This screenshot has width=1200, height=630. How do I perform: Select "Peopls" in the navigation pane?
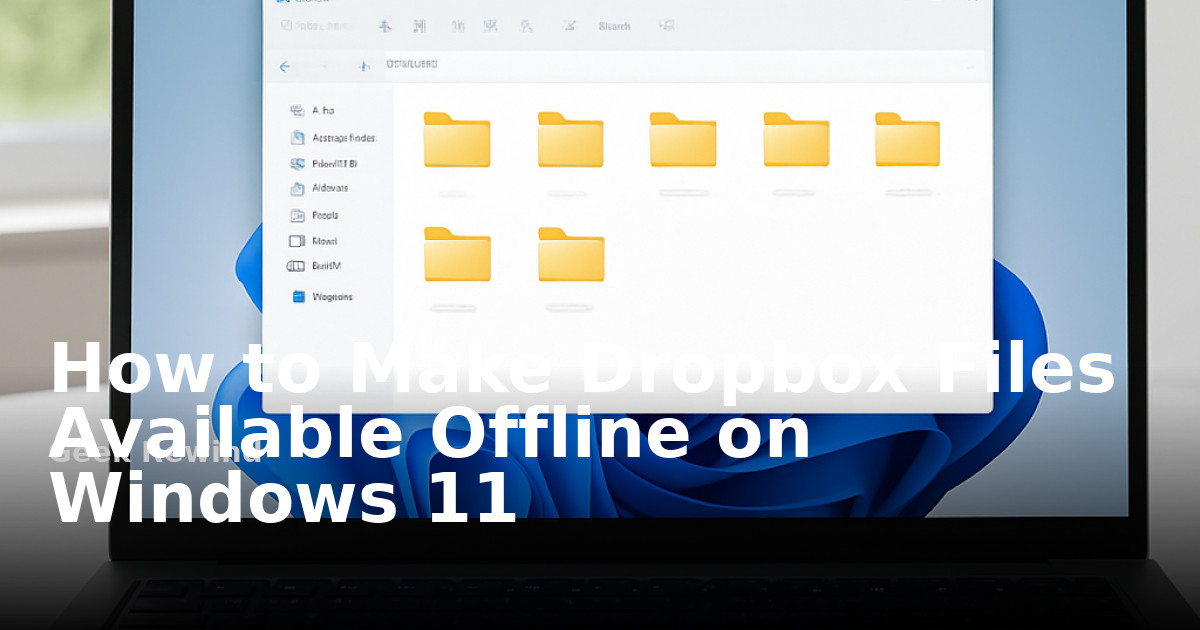314,215
